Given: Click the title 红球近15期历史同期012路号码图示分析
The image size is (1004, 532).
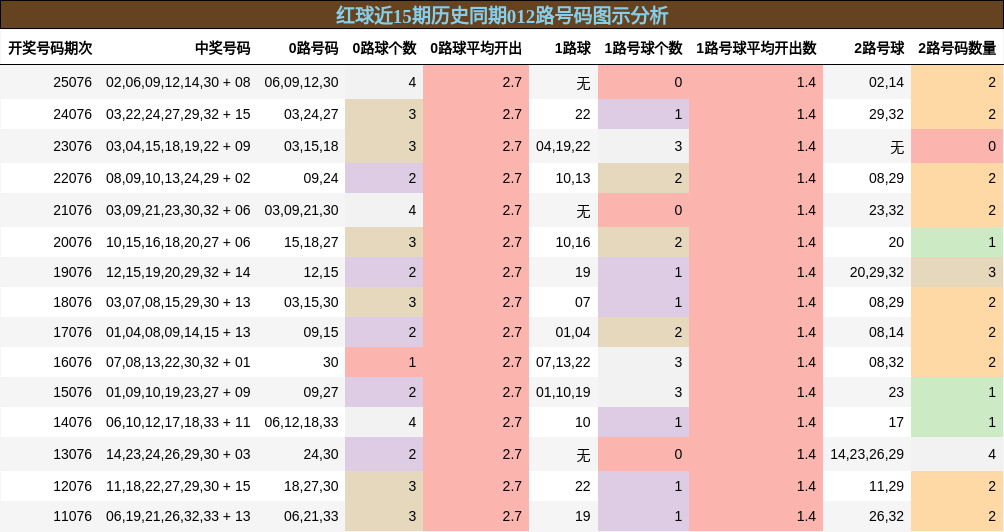Looking at the screenshot, I should pyautogui.click(x=502, y=15).
